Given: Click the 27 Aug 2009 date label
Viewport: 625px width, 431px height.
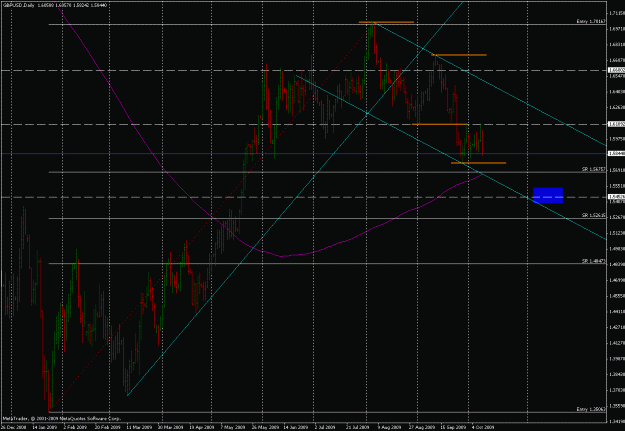Looking at the screenshot, I should coord(421,427).
